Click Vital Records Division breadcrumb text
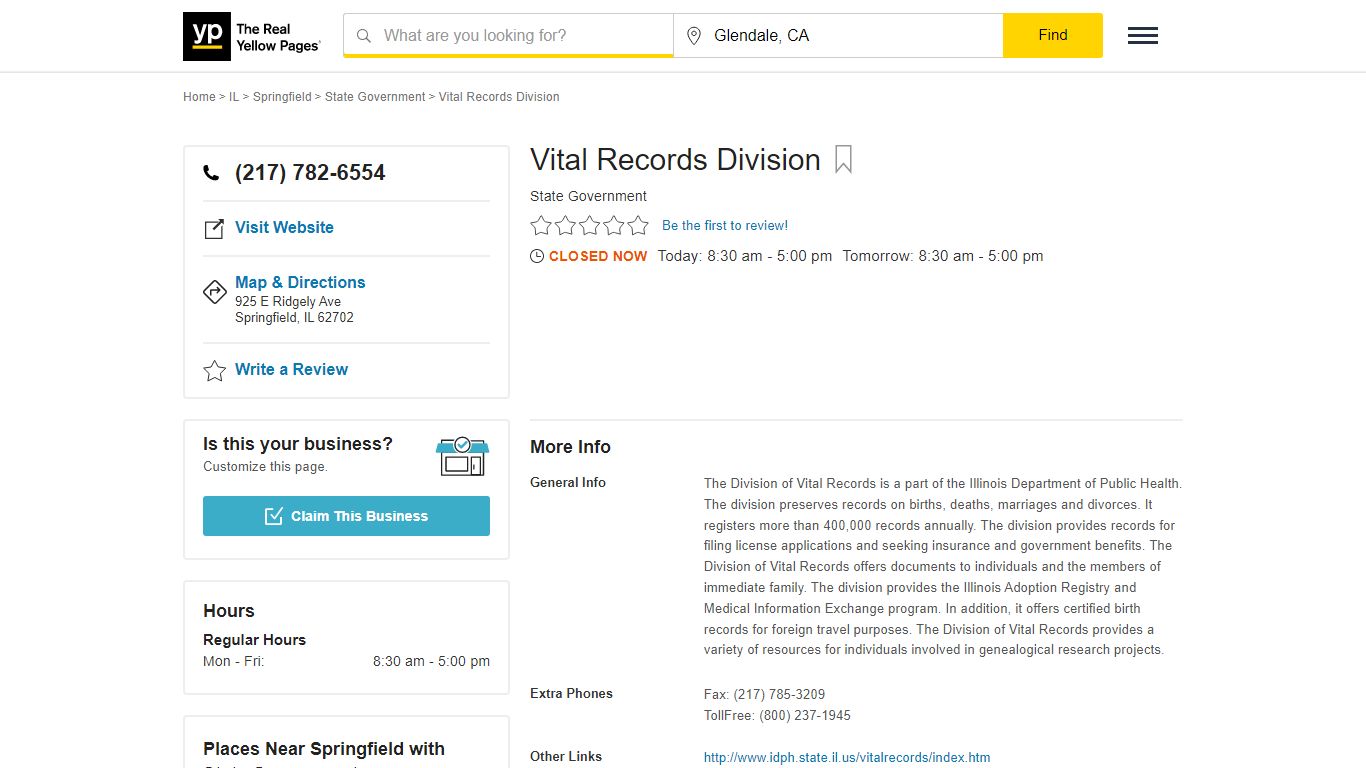This screenshot has width=1366, height=768. [x=499, y=97]
